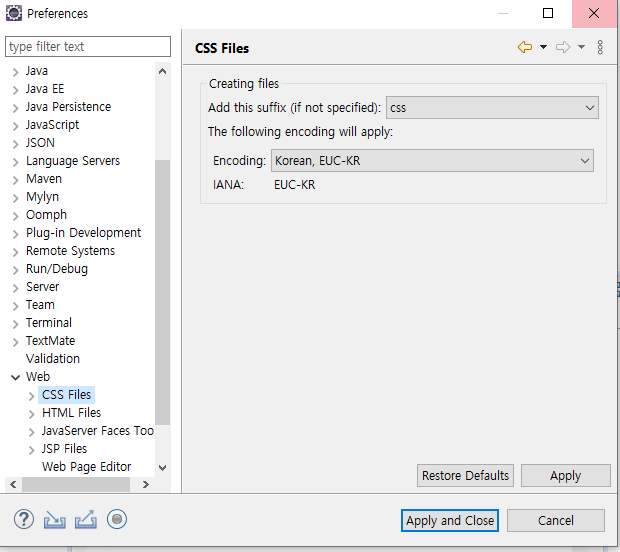Click the export preferences icon
620x552 pixels.
(x=86, y=519)
